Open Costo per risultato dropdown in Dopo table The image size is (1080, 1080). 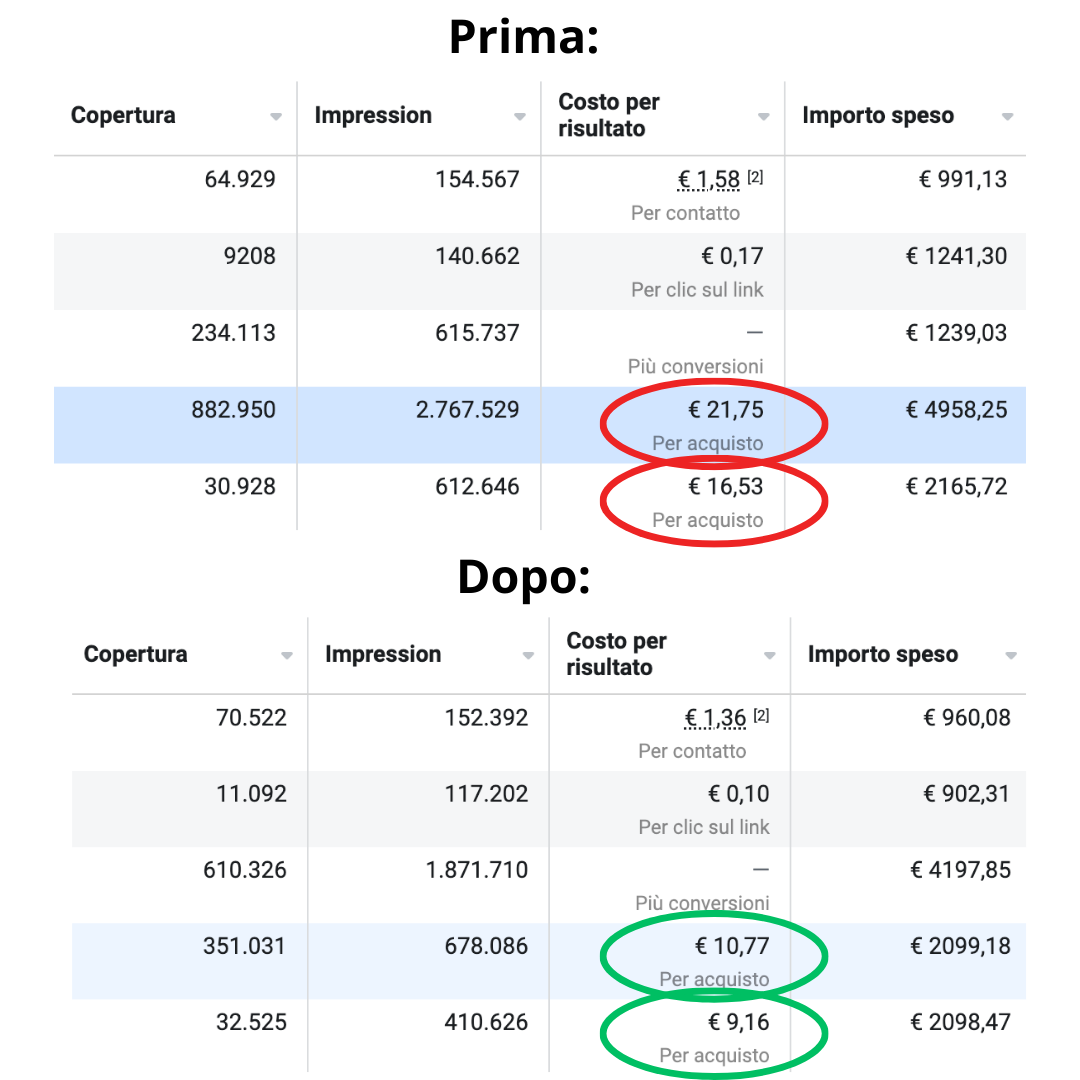(769, 655)
